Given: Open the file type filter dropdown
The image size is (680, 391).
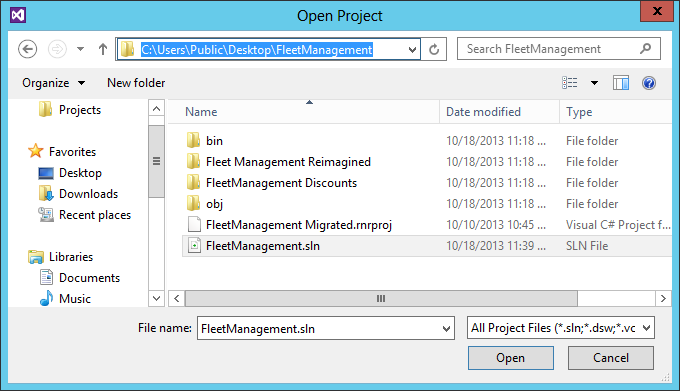Looking at the screenshot, I should click(x=561, y=328).
